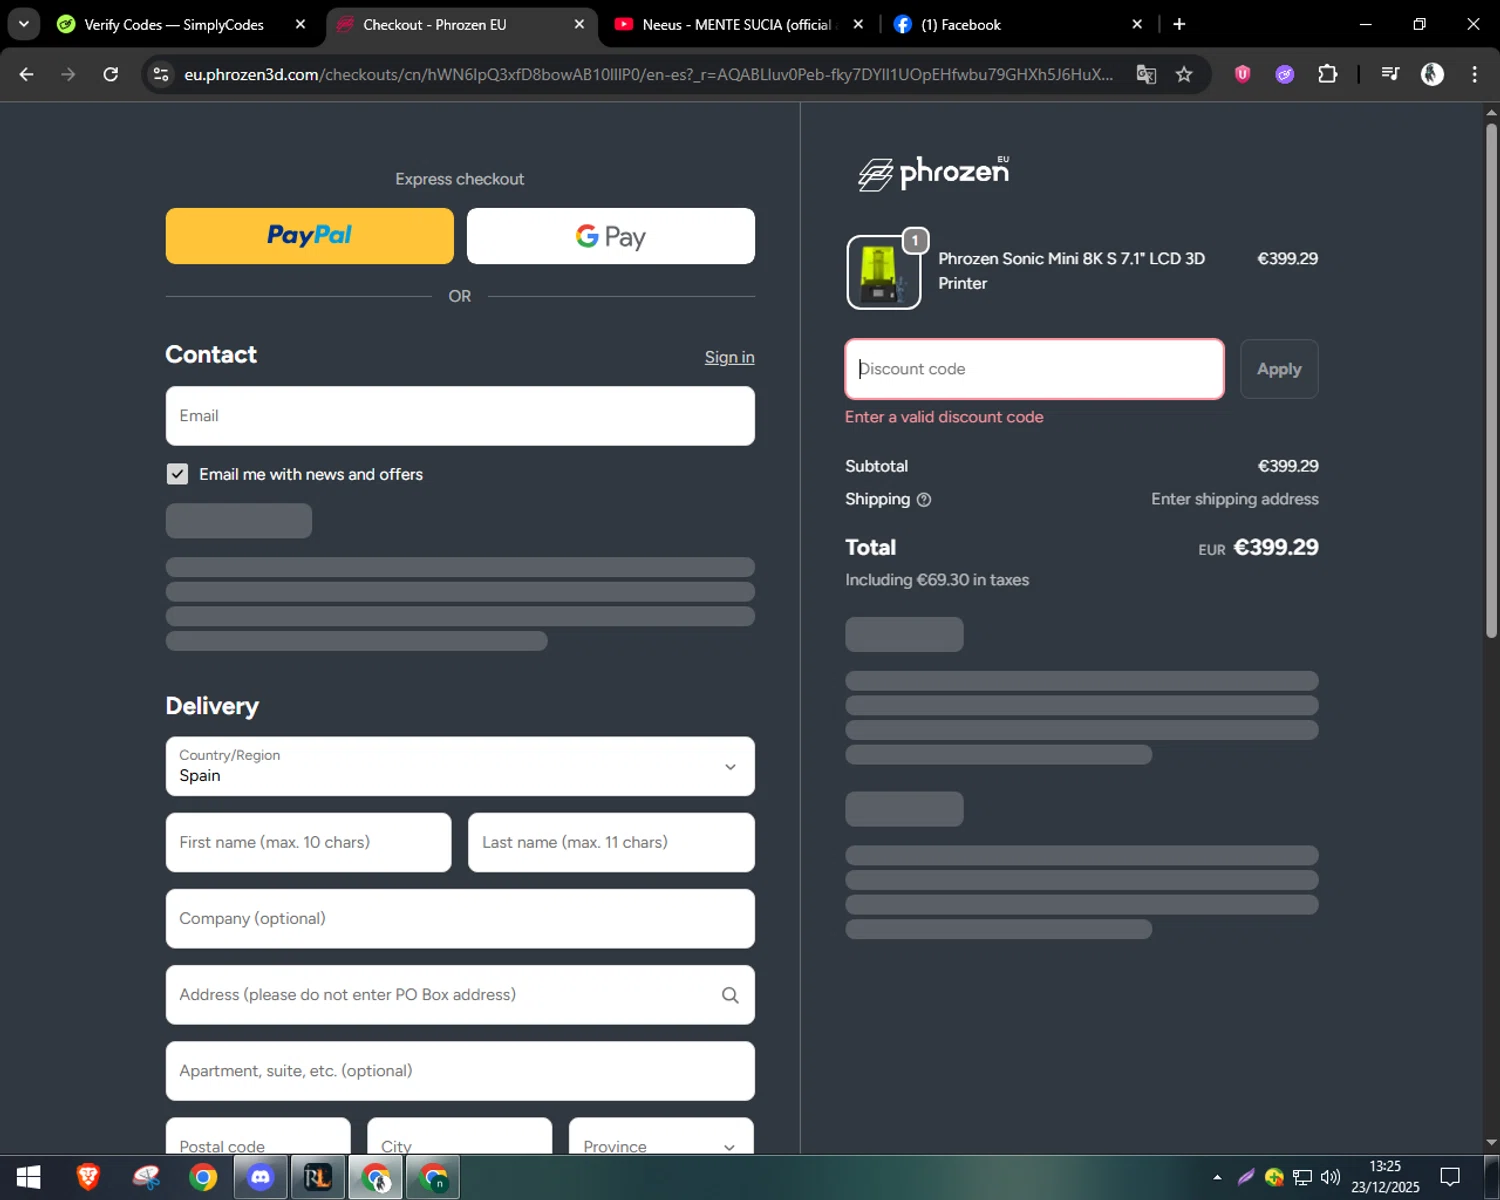Click the Phrozen EU logo

point(934,173)
